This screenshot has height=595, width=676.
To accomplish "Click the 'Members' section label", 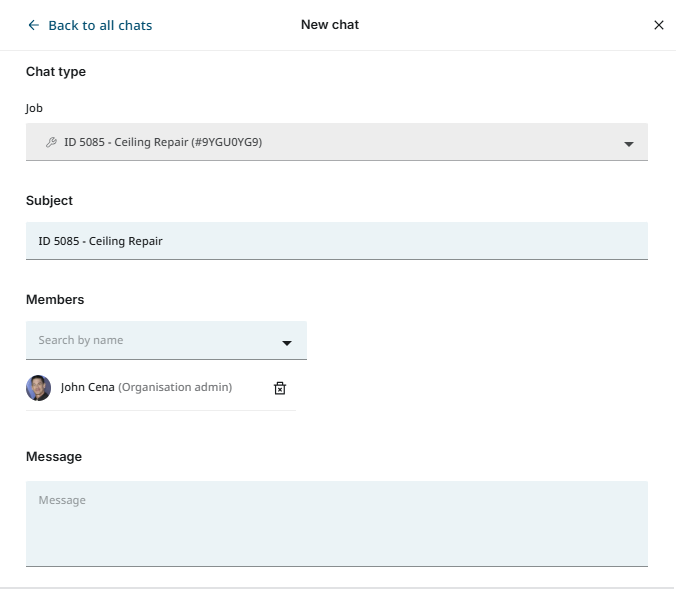I will pyautogui.click(x=55, y=300).
